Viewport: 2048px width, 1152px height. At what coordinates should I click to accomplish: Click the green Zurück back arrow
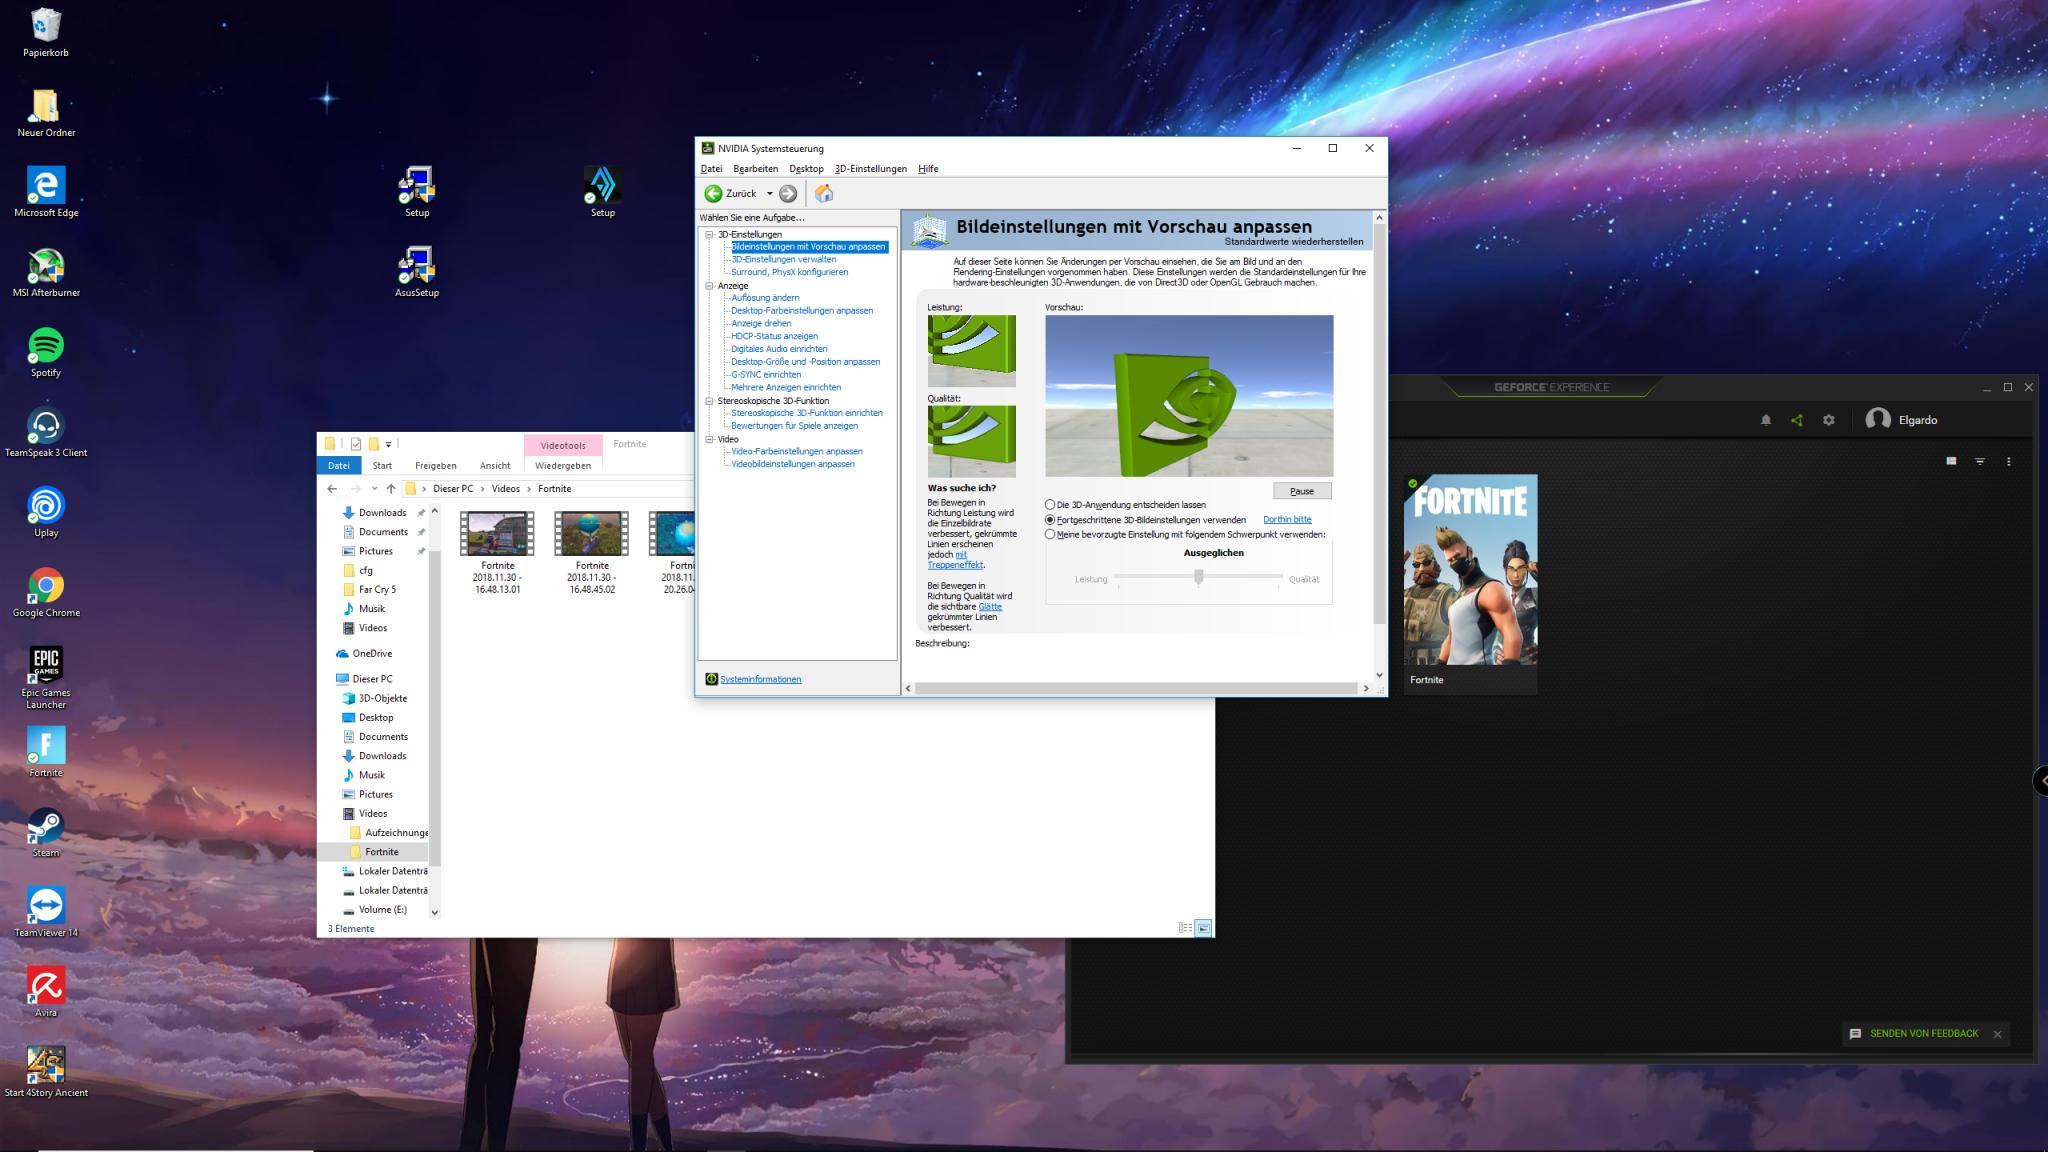[713, 194]
